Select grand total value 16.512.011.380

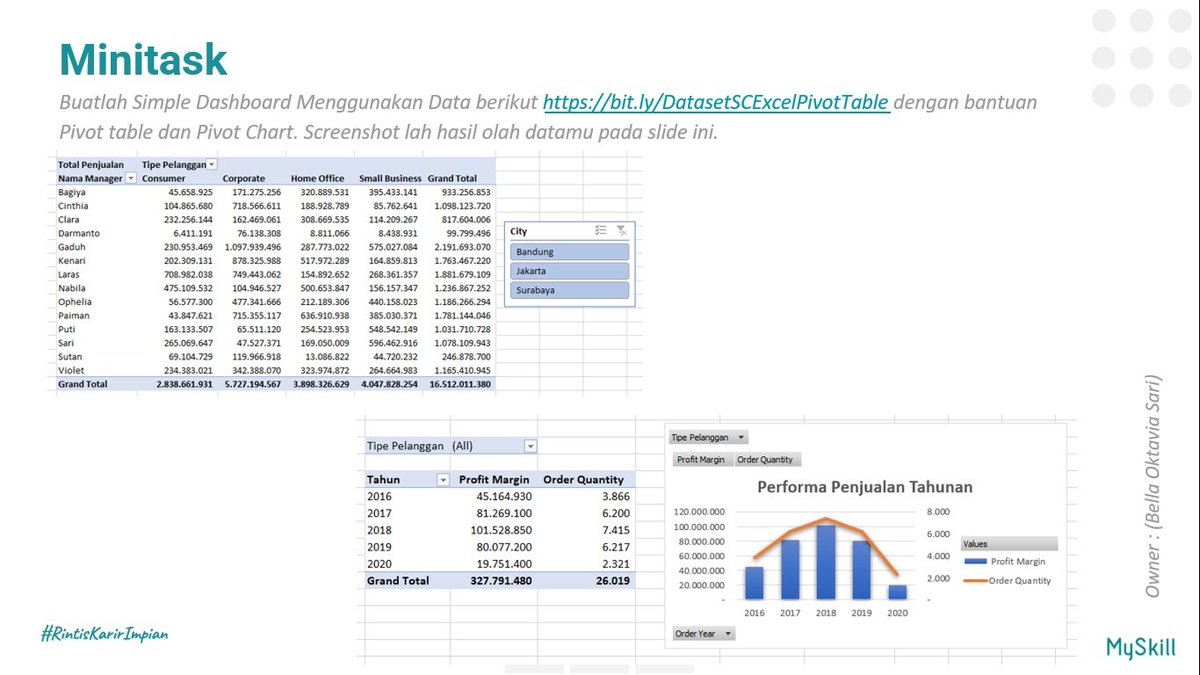459,384
